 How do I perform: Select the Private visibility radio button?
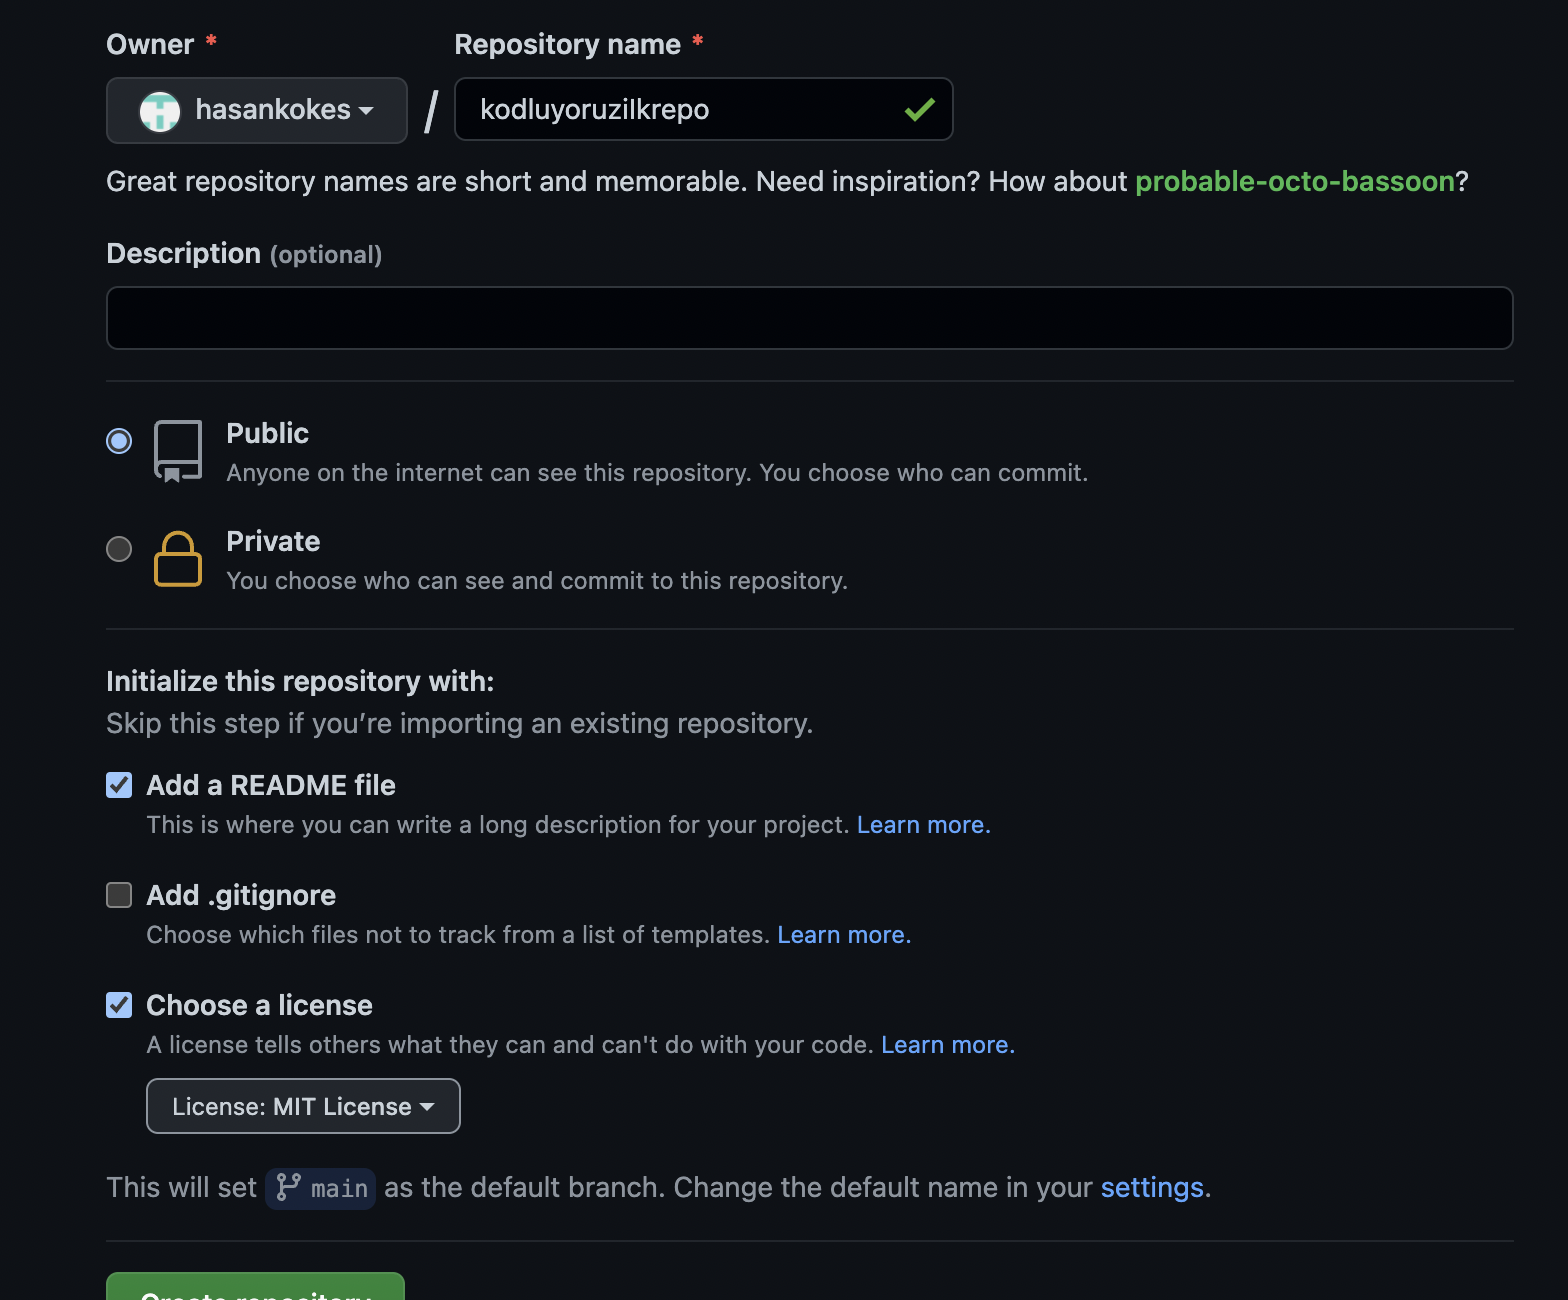pyautogui.click(x=119, y=549)
